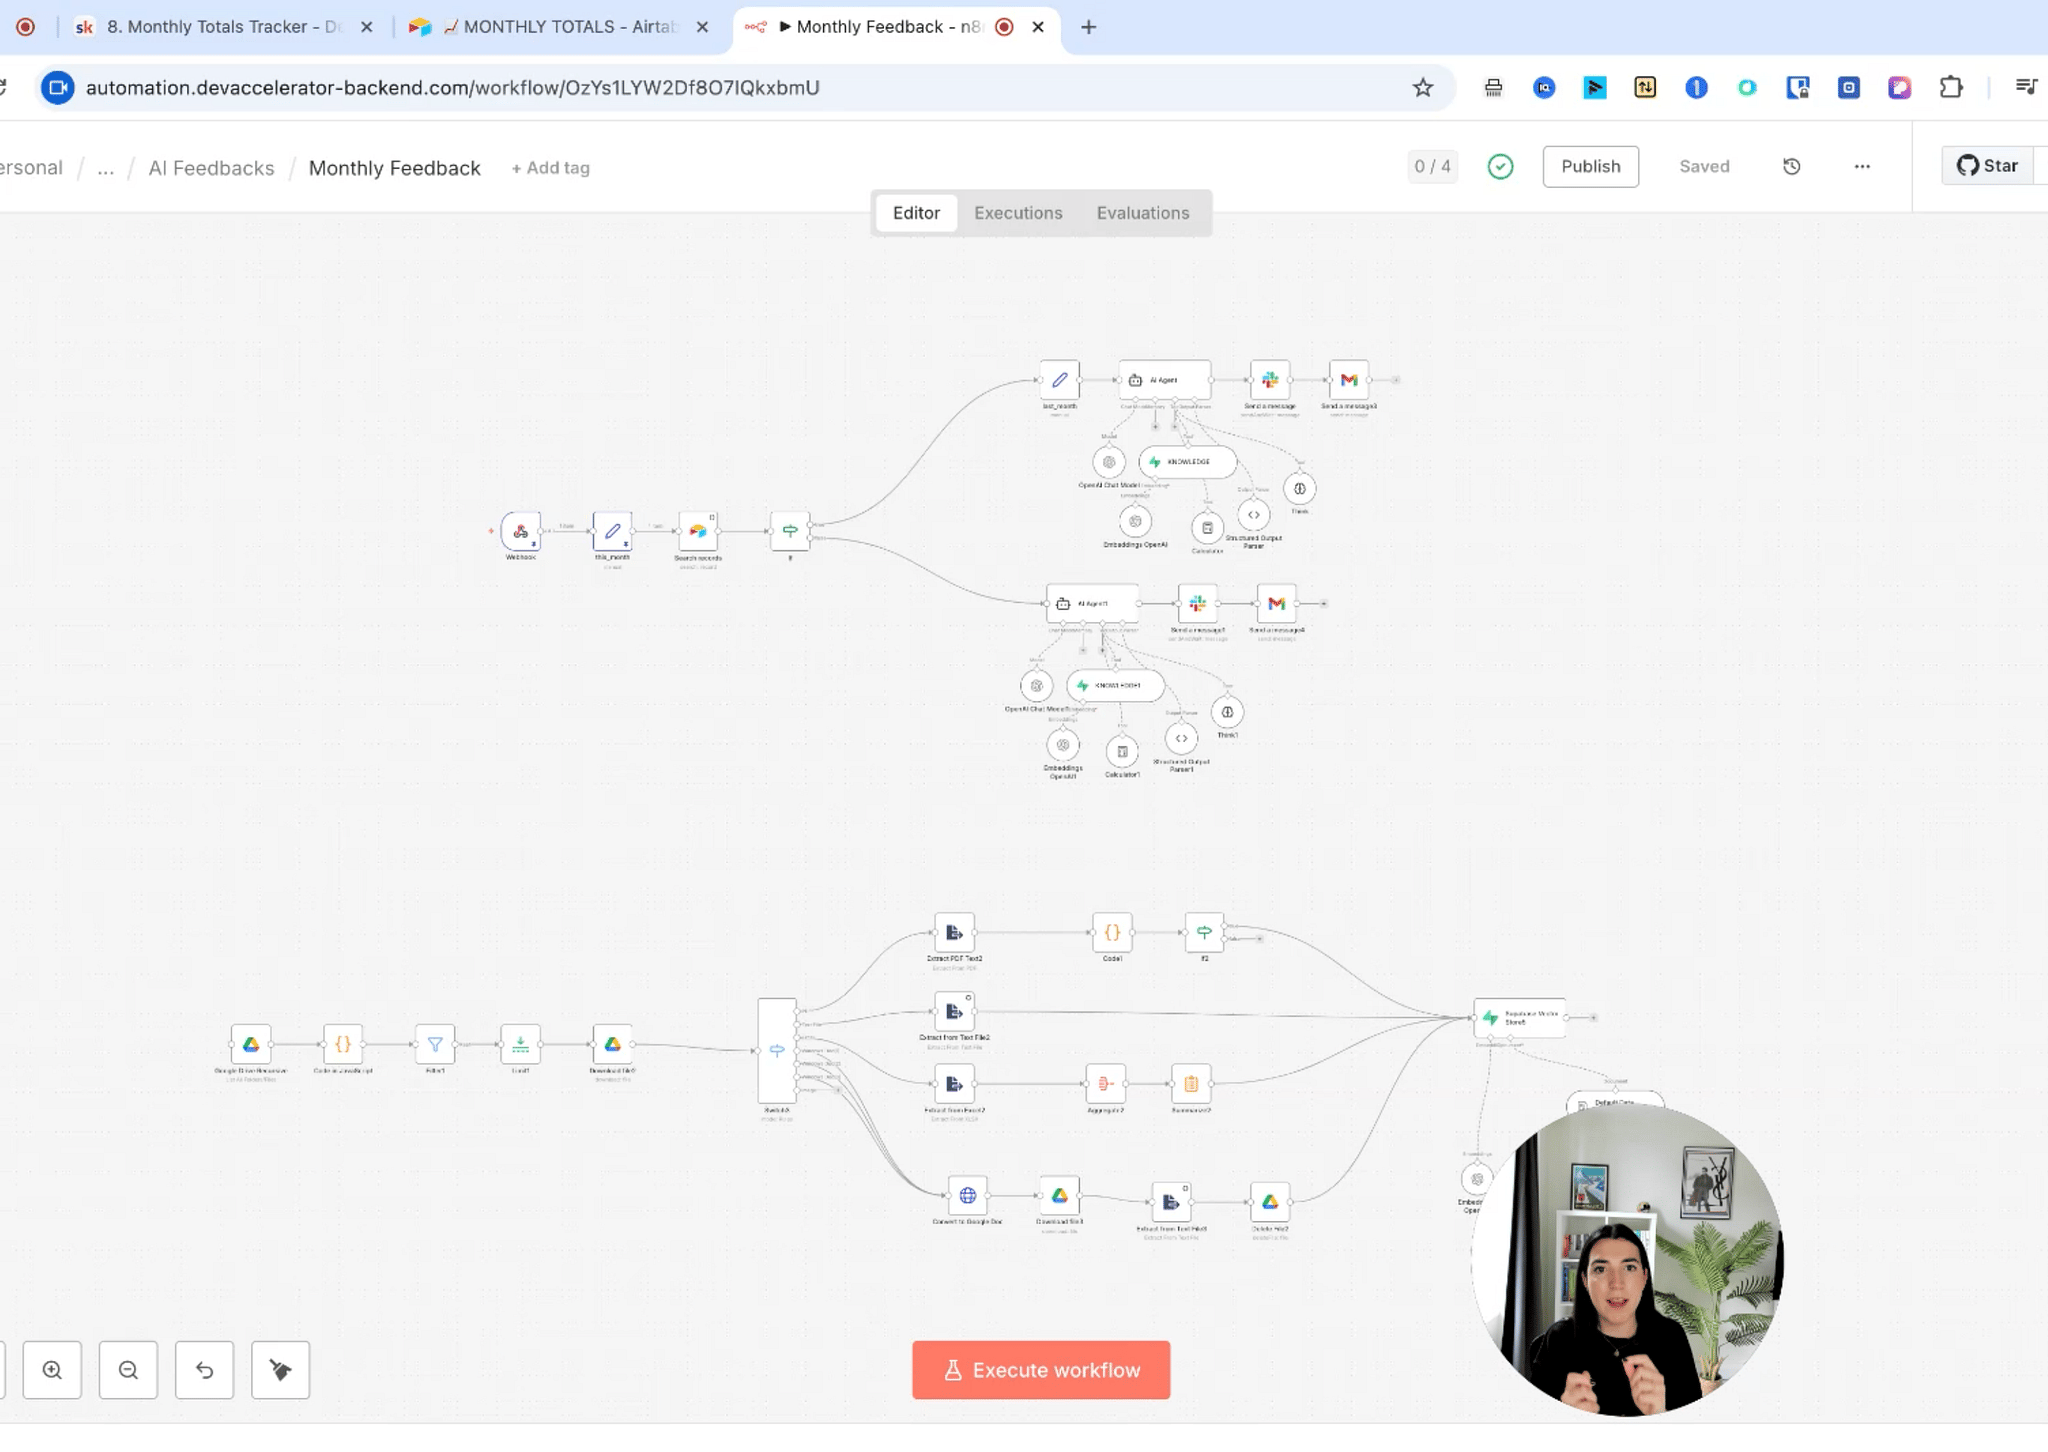The width and height of the screenshot is (2048, 1452).
Task: Open the upper AI Agent node
Action: (x=1164, y=380)
